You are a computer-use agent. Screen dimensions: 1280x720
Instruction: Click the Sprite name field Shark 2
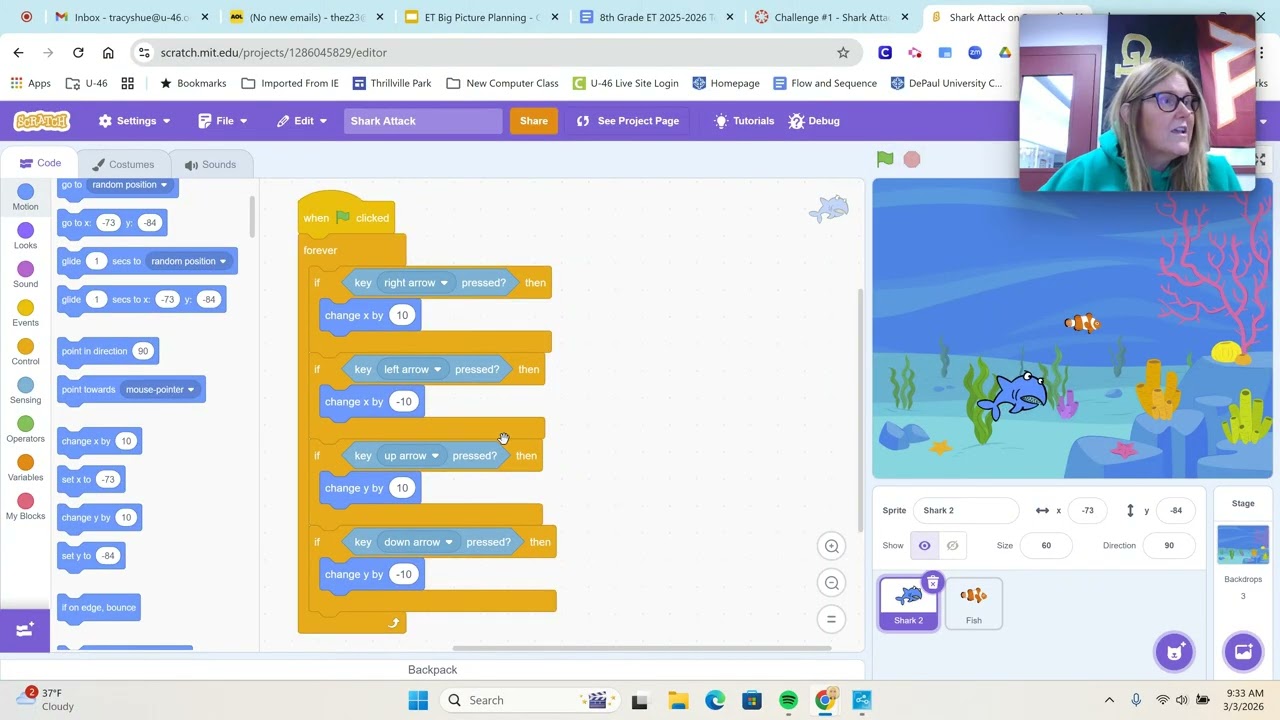[x=965, y=510]
